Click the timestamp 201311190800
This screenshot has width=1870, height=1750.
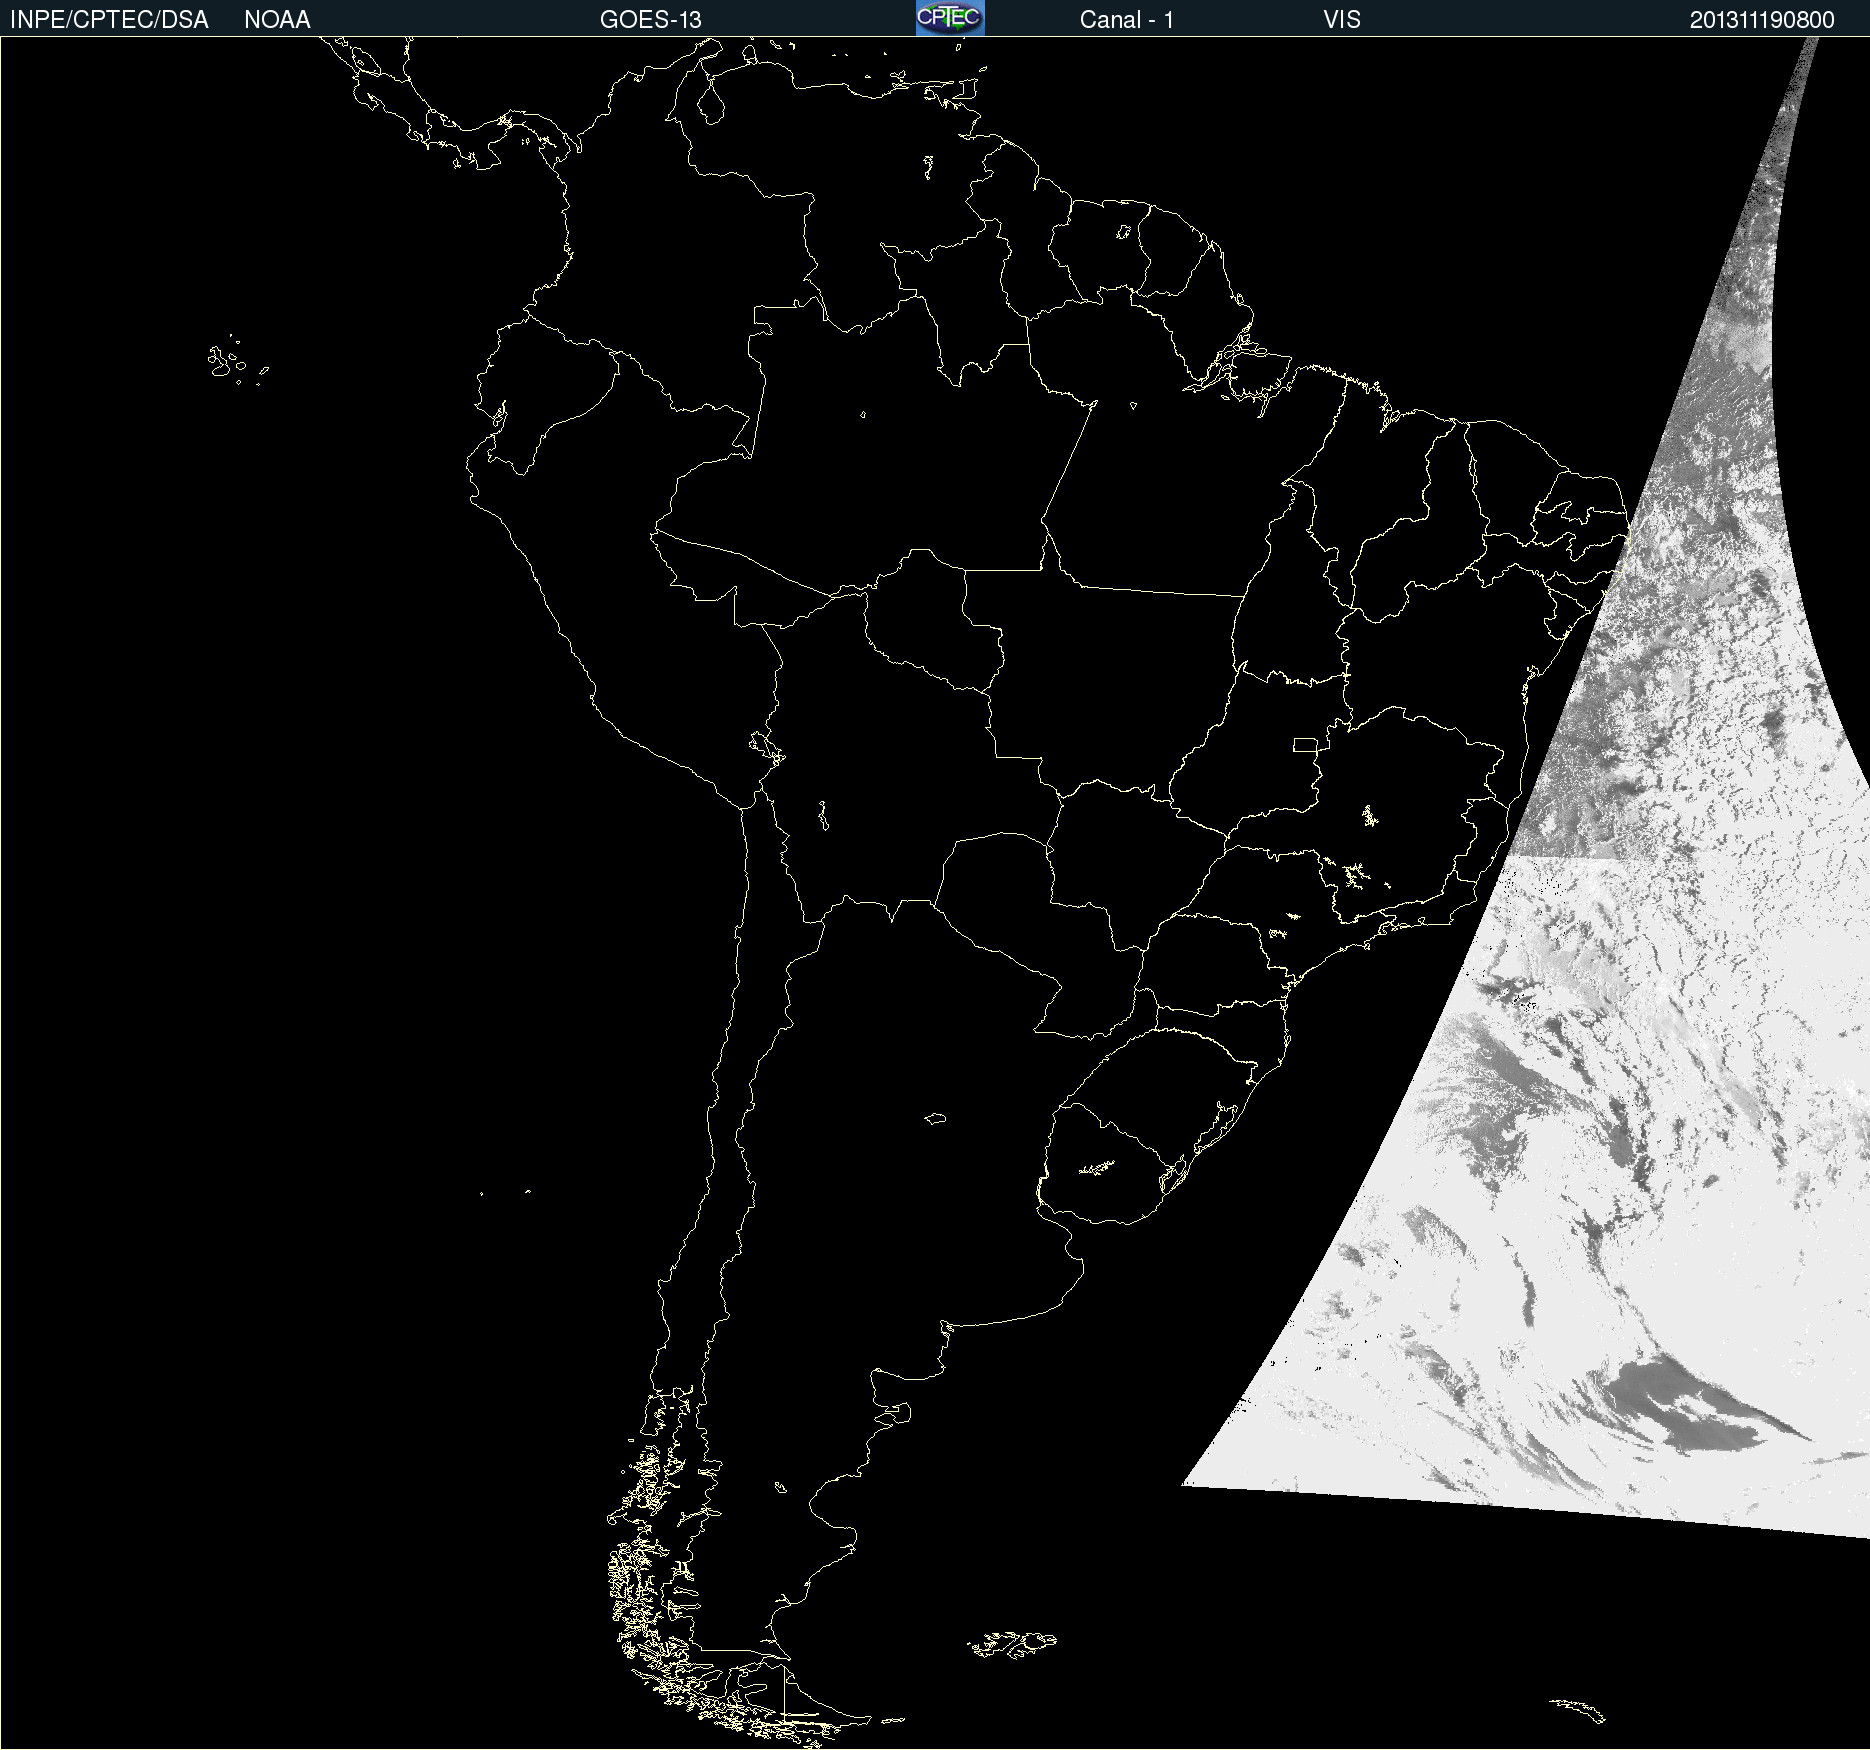[1762, 20]
